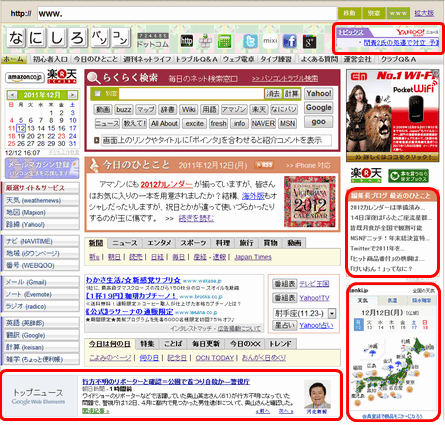Click the 別窓 button beside URL field

click(x=374, y=13)
